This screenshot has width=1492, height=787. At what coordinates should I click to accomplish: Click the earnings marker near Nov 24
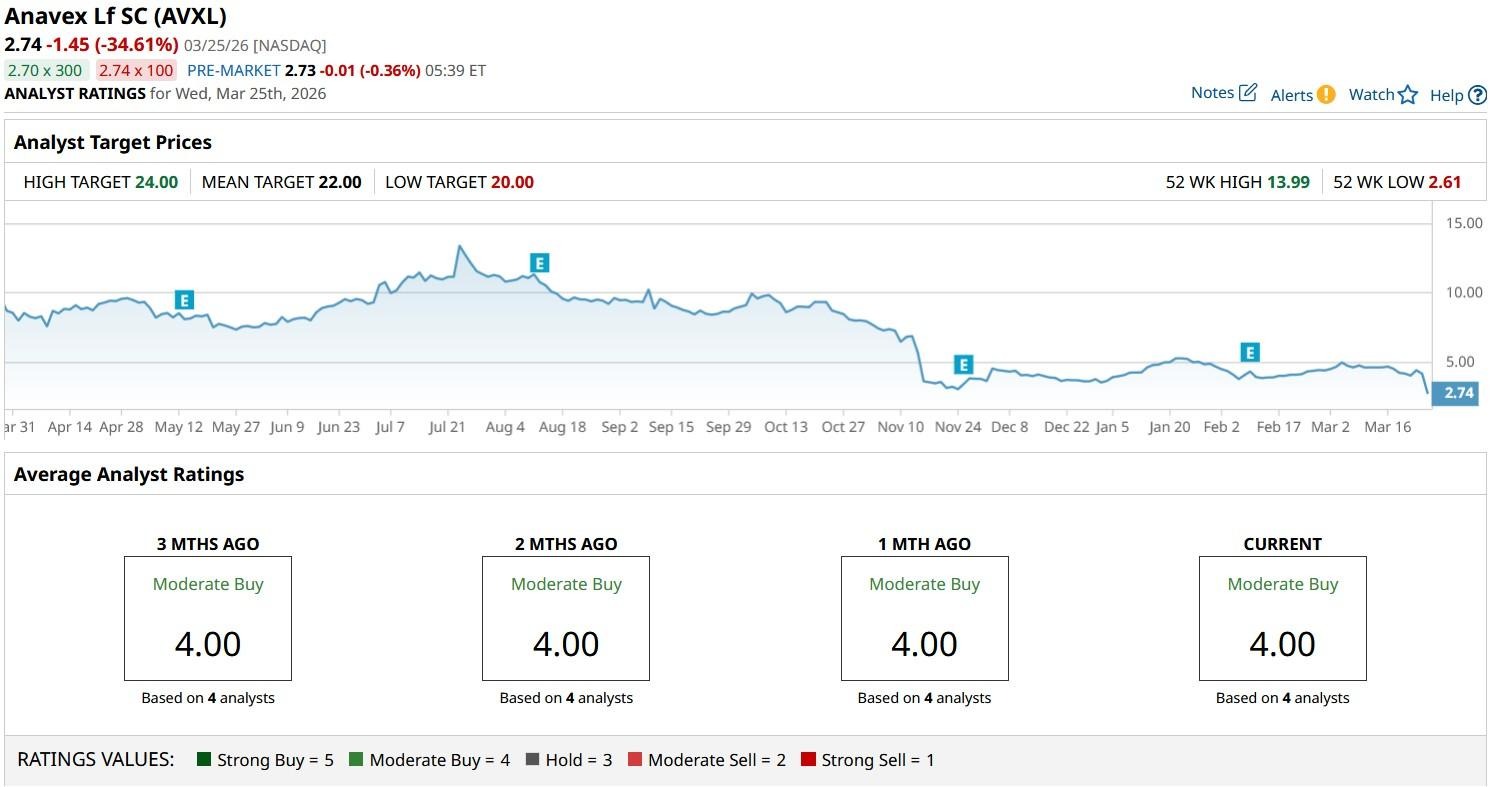(963, 365)
